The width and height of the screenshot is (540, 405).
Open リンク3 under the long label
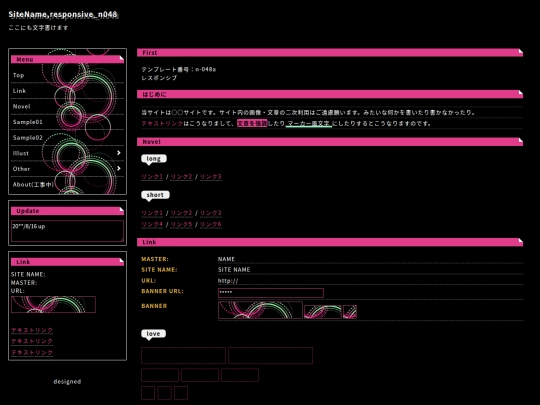coord(210,177)
